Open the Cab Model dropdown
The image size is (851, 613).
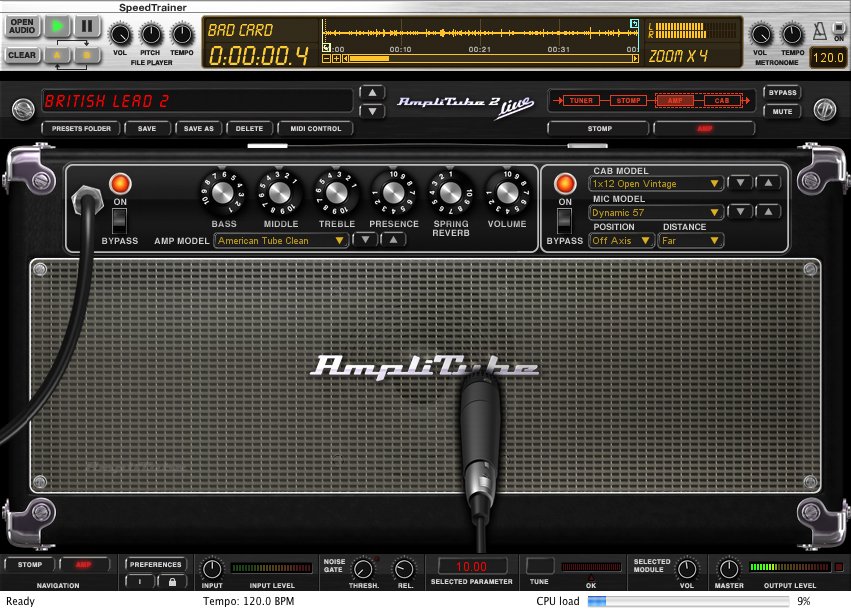pos(656,184)
